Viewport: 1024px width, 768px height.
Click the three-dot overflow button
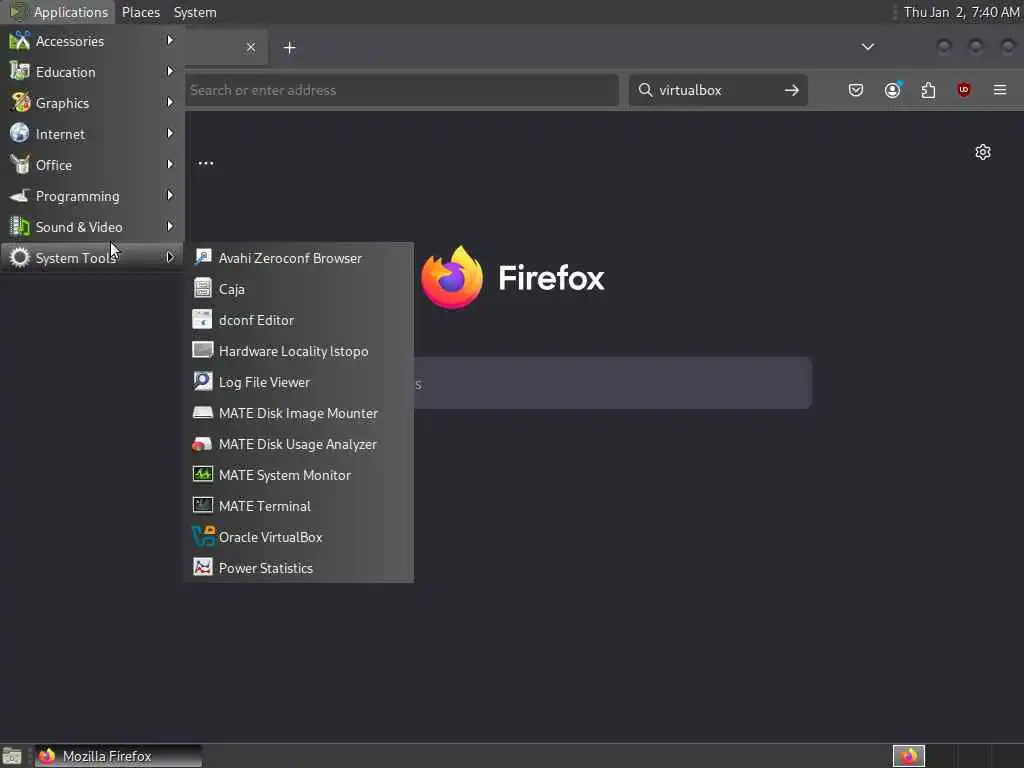[206, 163]
